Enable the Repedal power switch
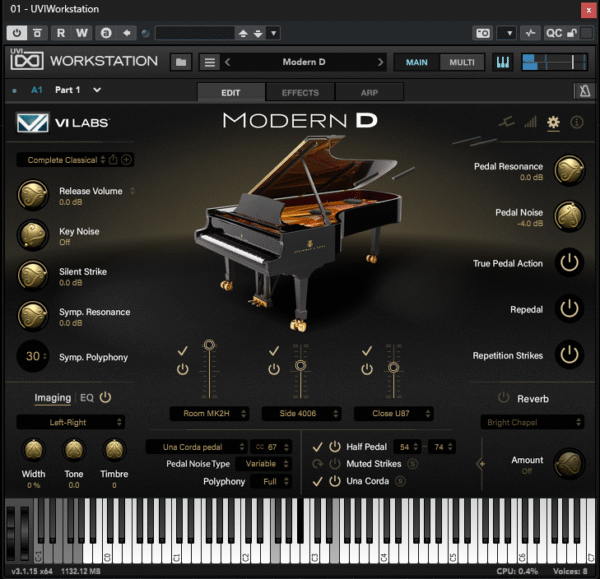Image resolution: width=600 pixels, height=579 pixels. pyautogui.click(x=569, y=309)
